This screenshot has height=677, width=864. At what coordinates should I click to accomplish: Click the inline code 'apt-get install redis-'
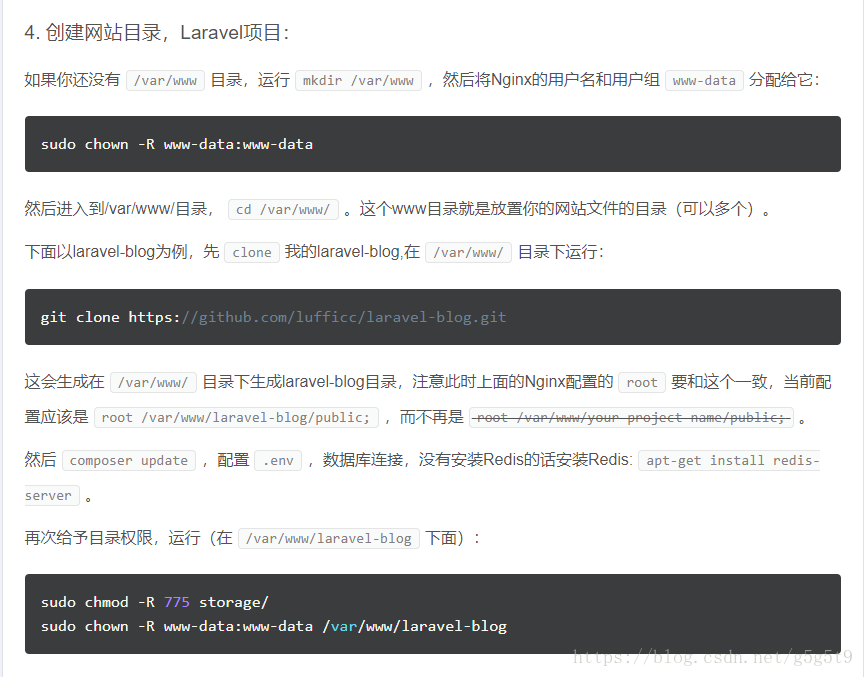pyautogui.click(x=729, y=461)
